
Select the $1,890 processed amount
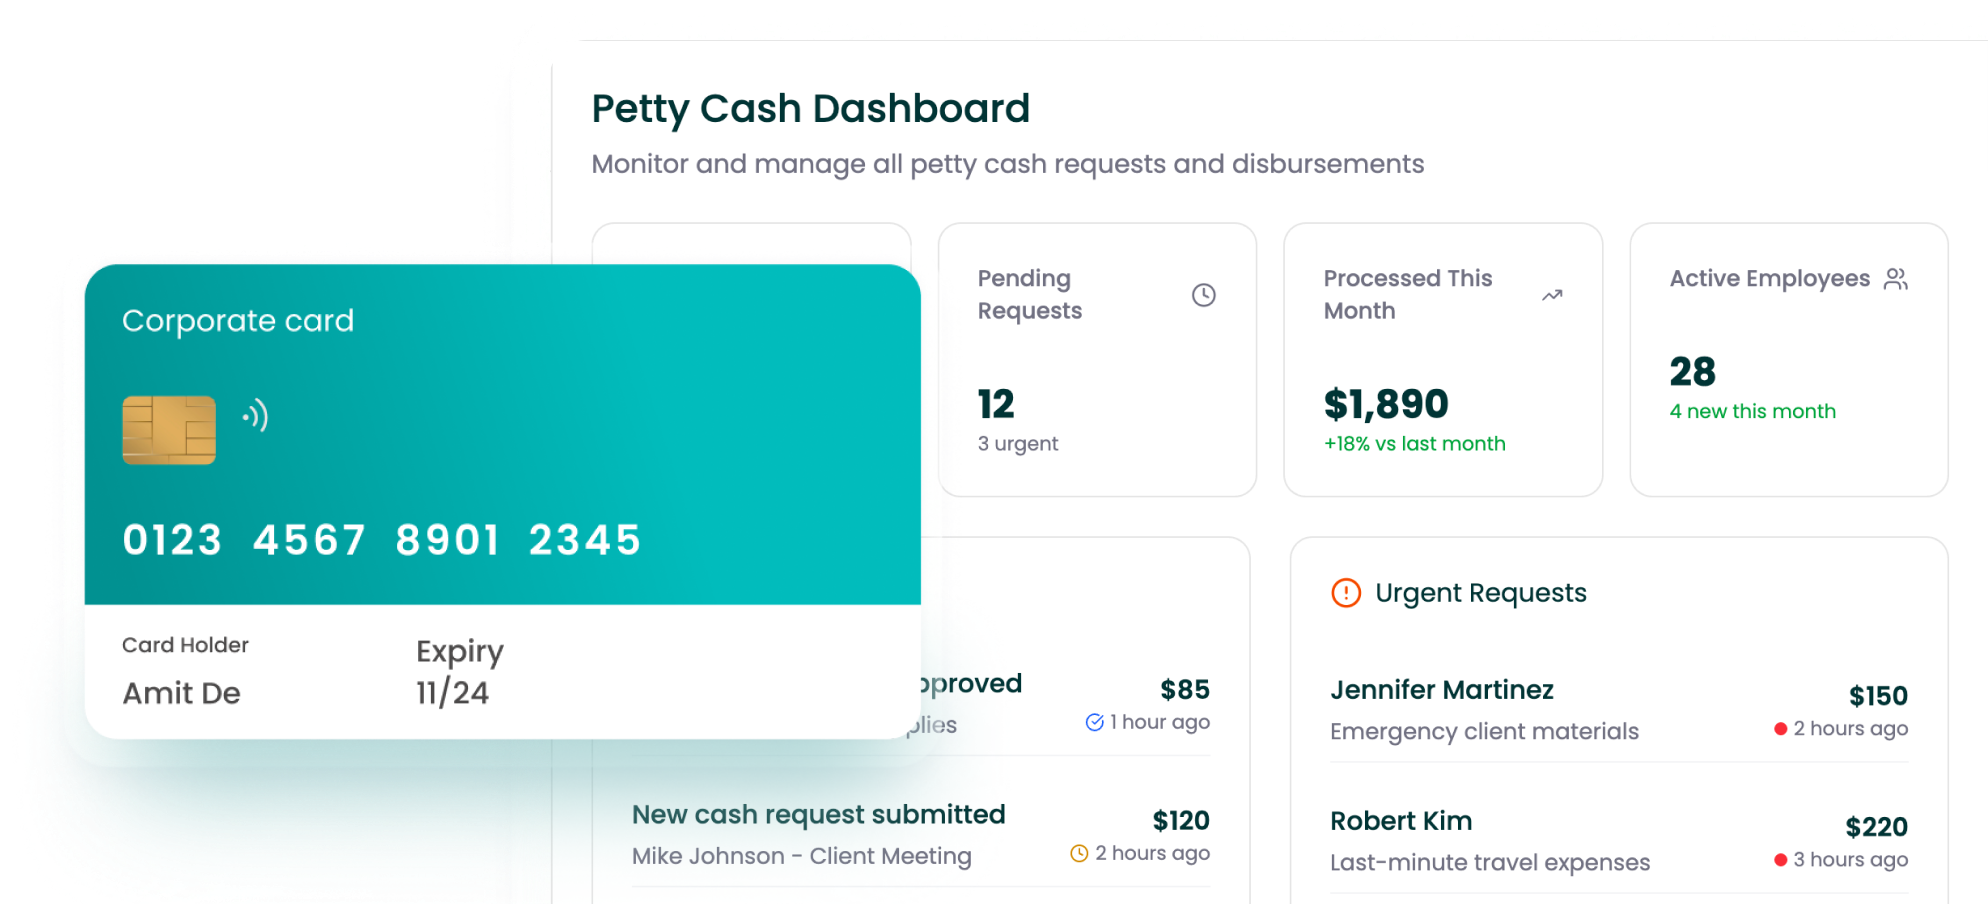coord(1385,405)
